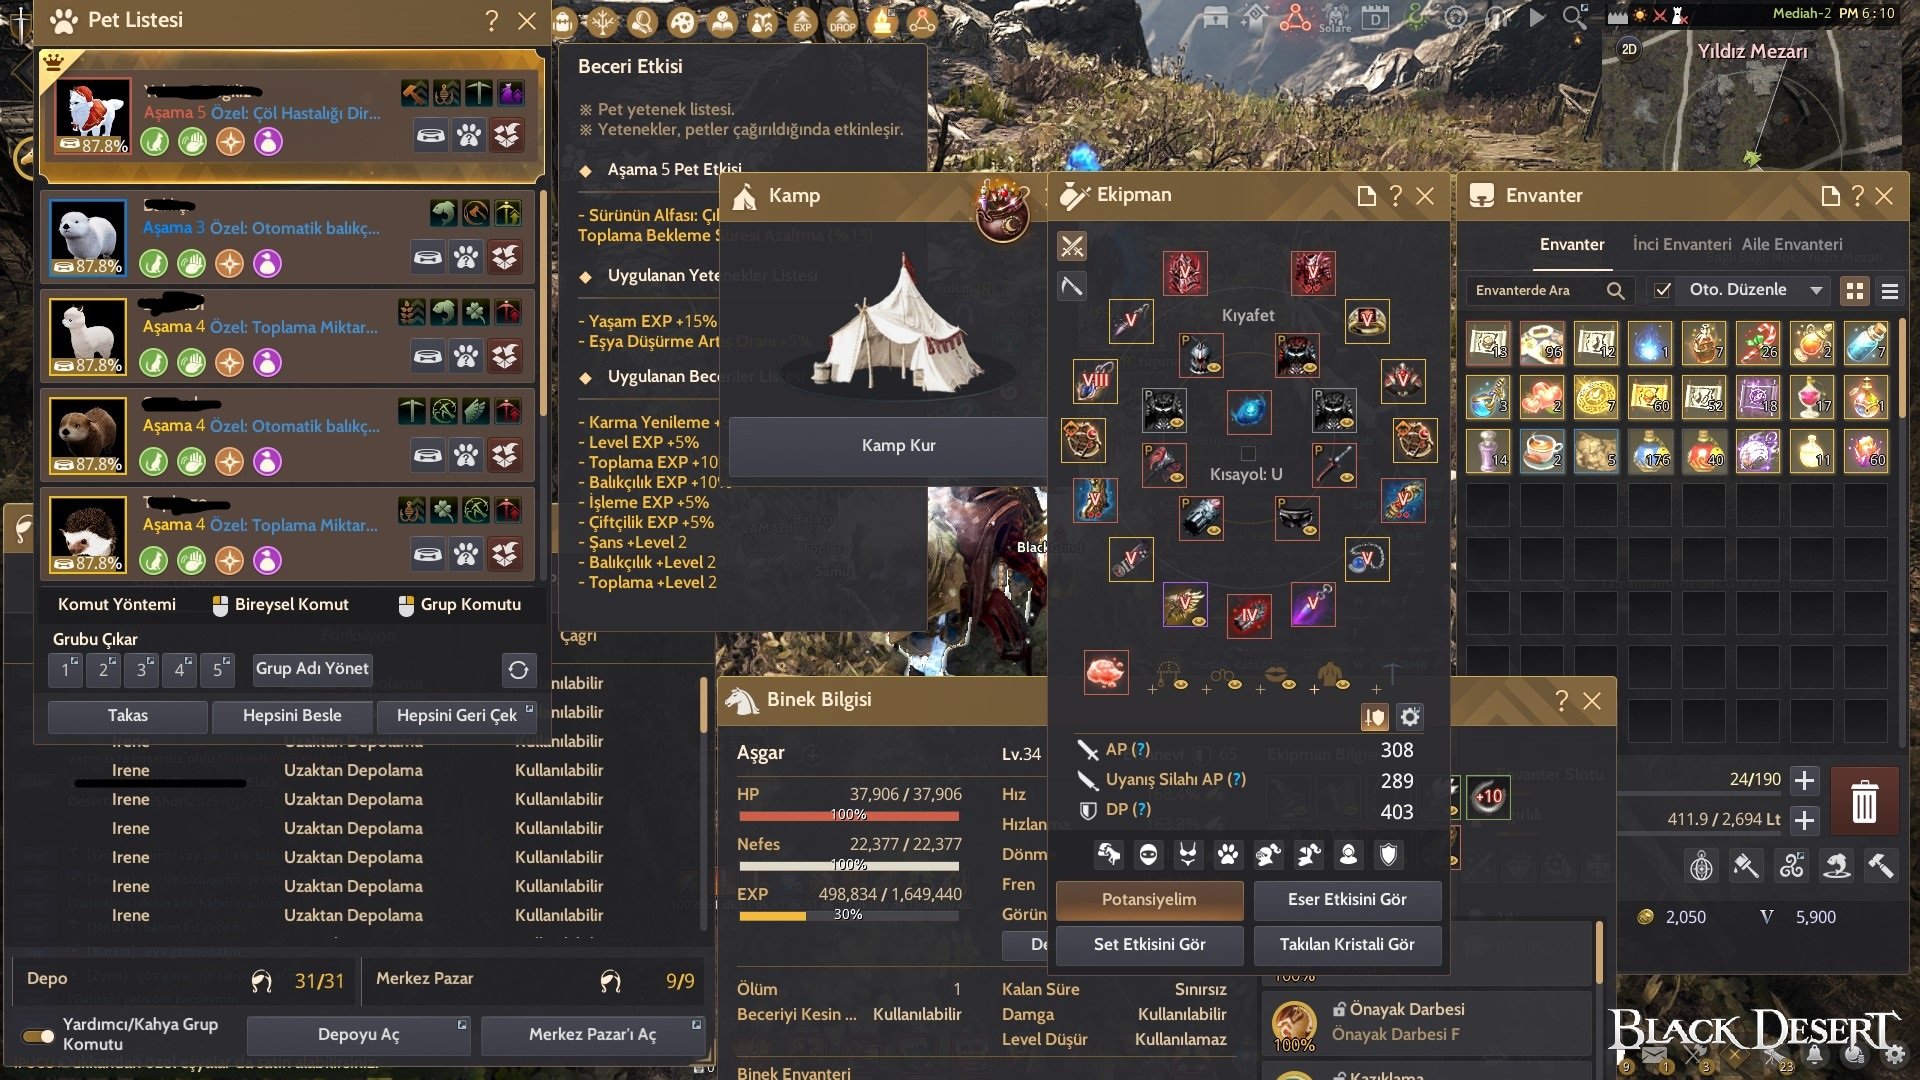Select Grup Komutu radio option
This screenshot has width=1920, height=1080.
(406, 605)
